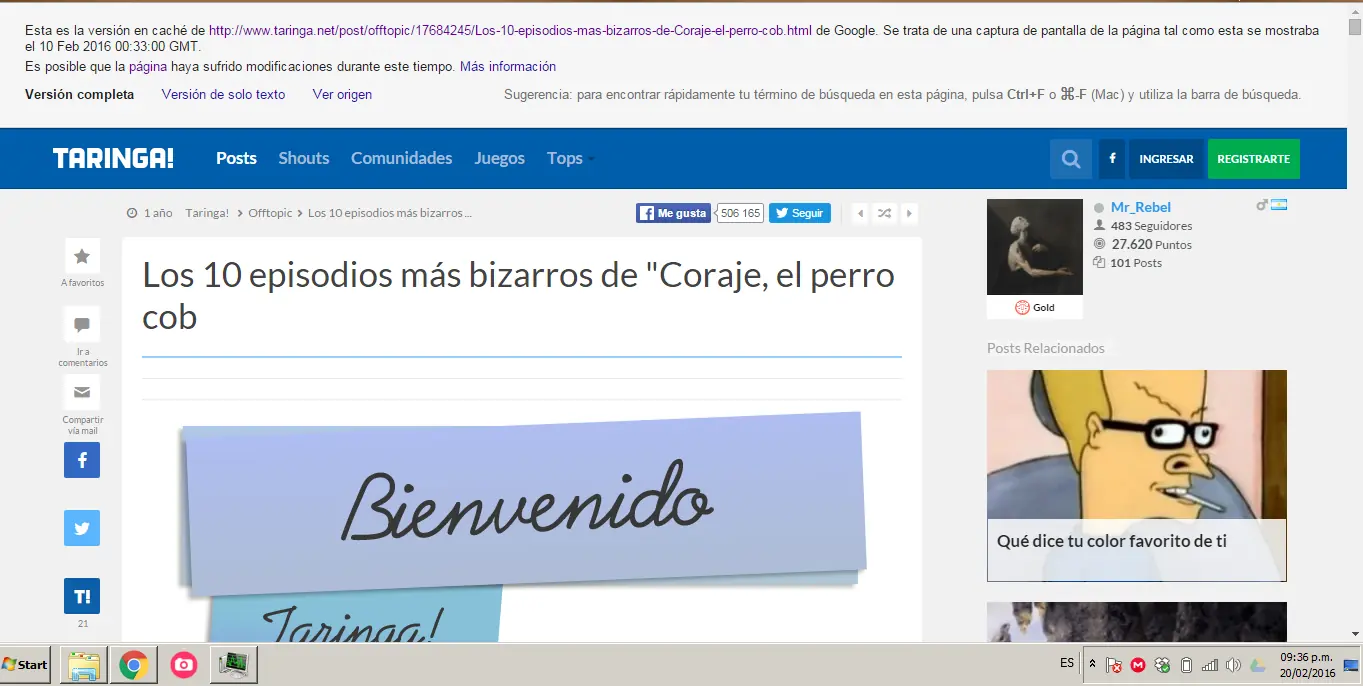Open the volume speaker tray icon

click(x=1233, y=664)
